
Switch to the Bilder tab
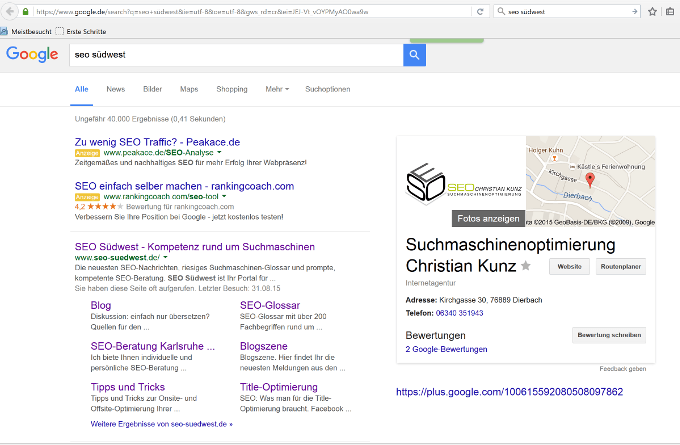click(x=153, y=89)
